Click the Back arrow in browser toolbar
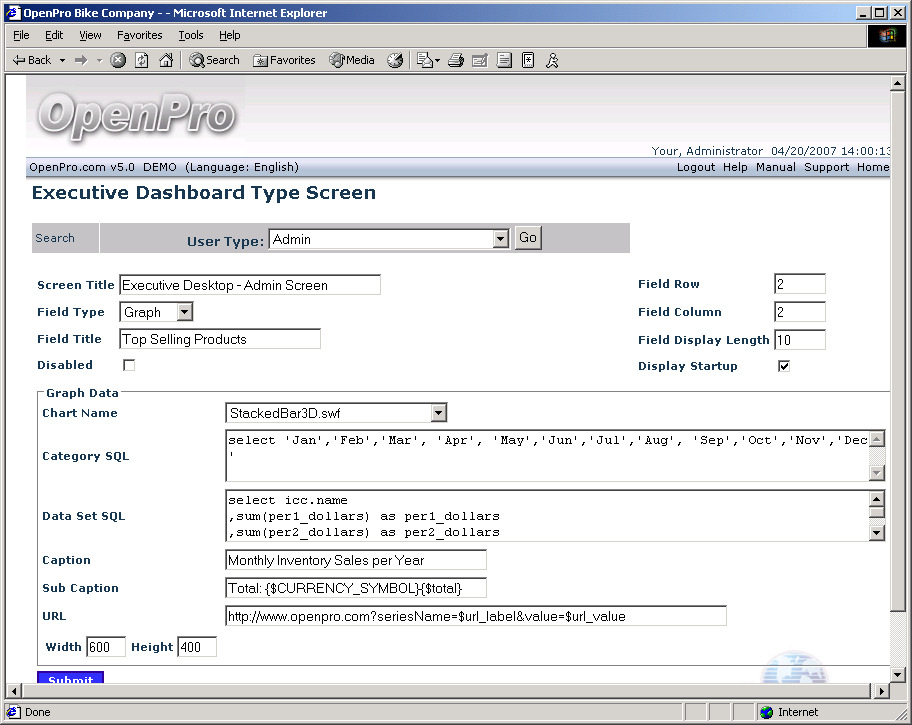Screen dimensions: 912x725 coord(30,60)
